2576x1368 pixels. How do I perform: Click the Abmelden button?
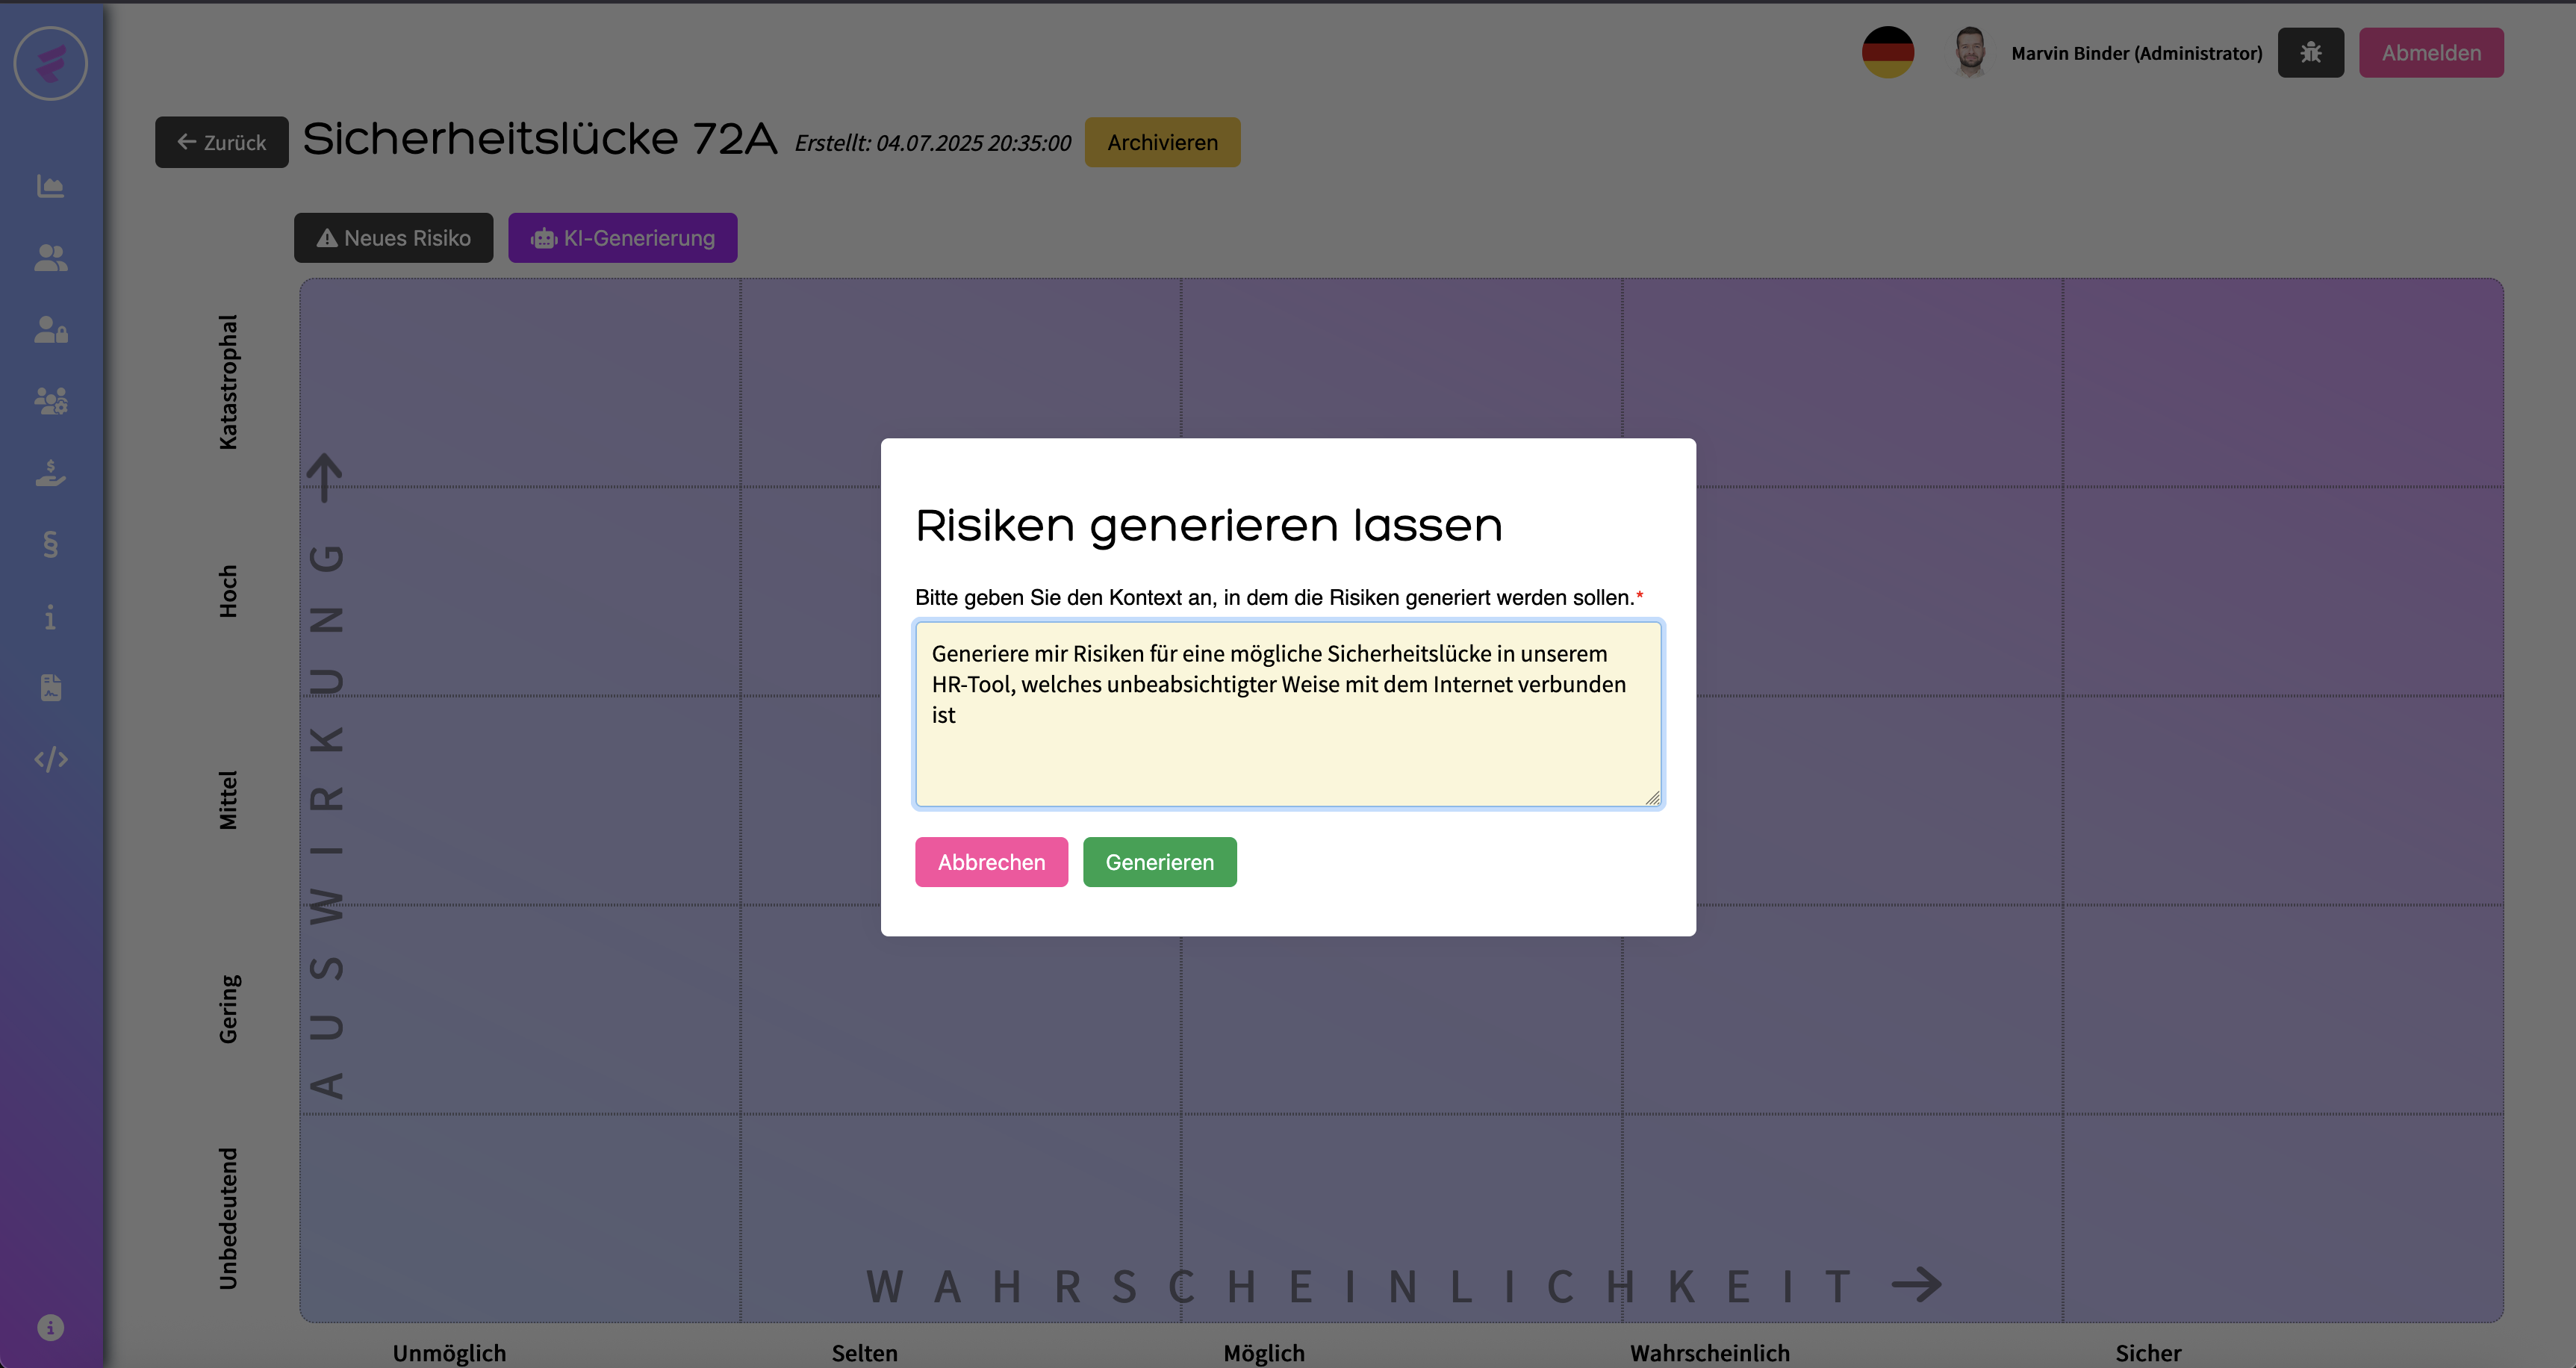2431,52
